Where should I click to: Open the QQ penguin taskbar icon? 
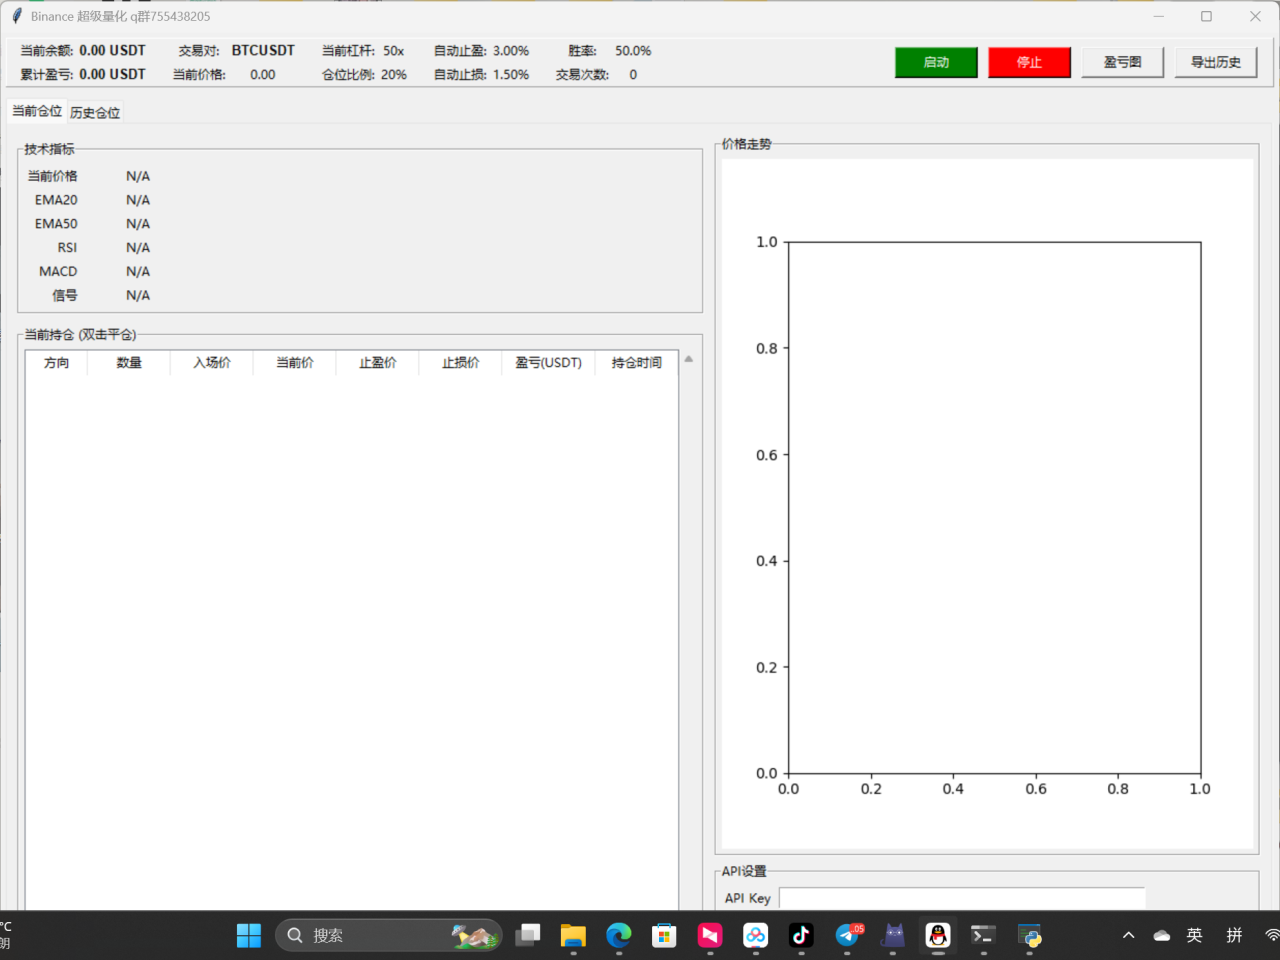coord(938,935)
